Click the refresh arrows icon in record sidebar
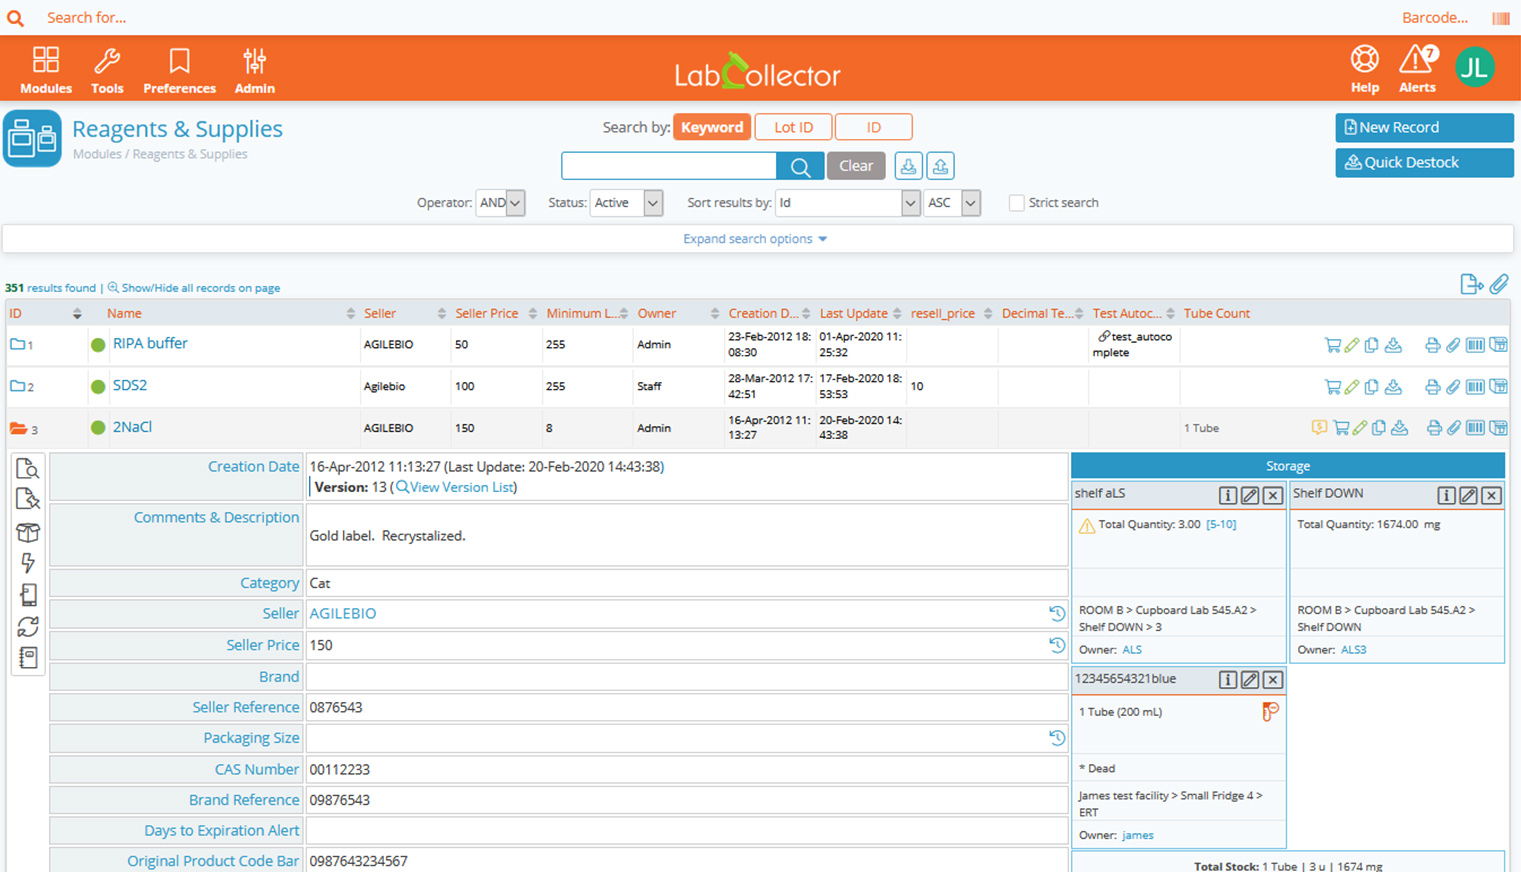The image size is (1521, 872). 28,626
